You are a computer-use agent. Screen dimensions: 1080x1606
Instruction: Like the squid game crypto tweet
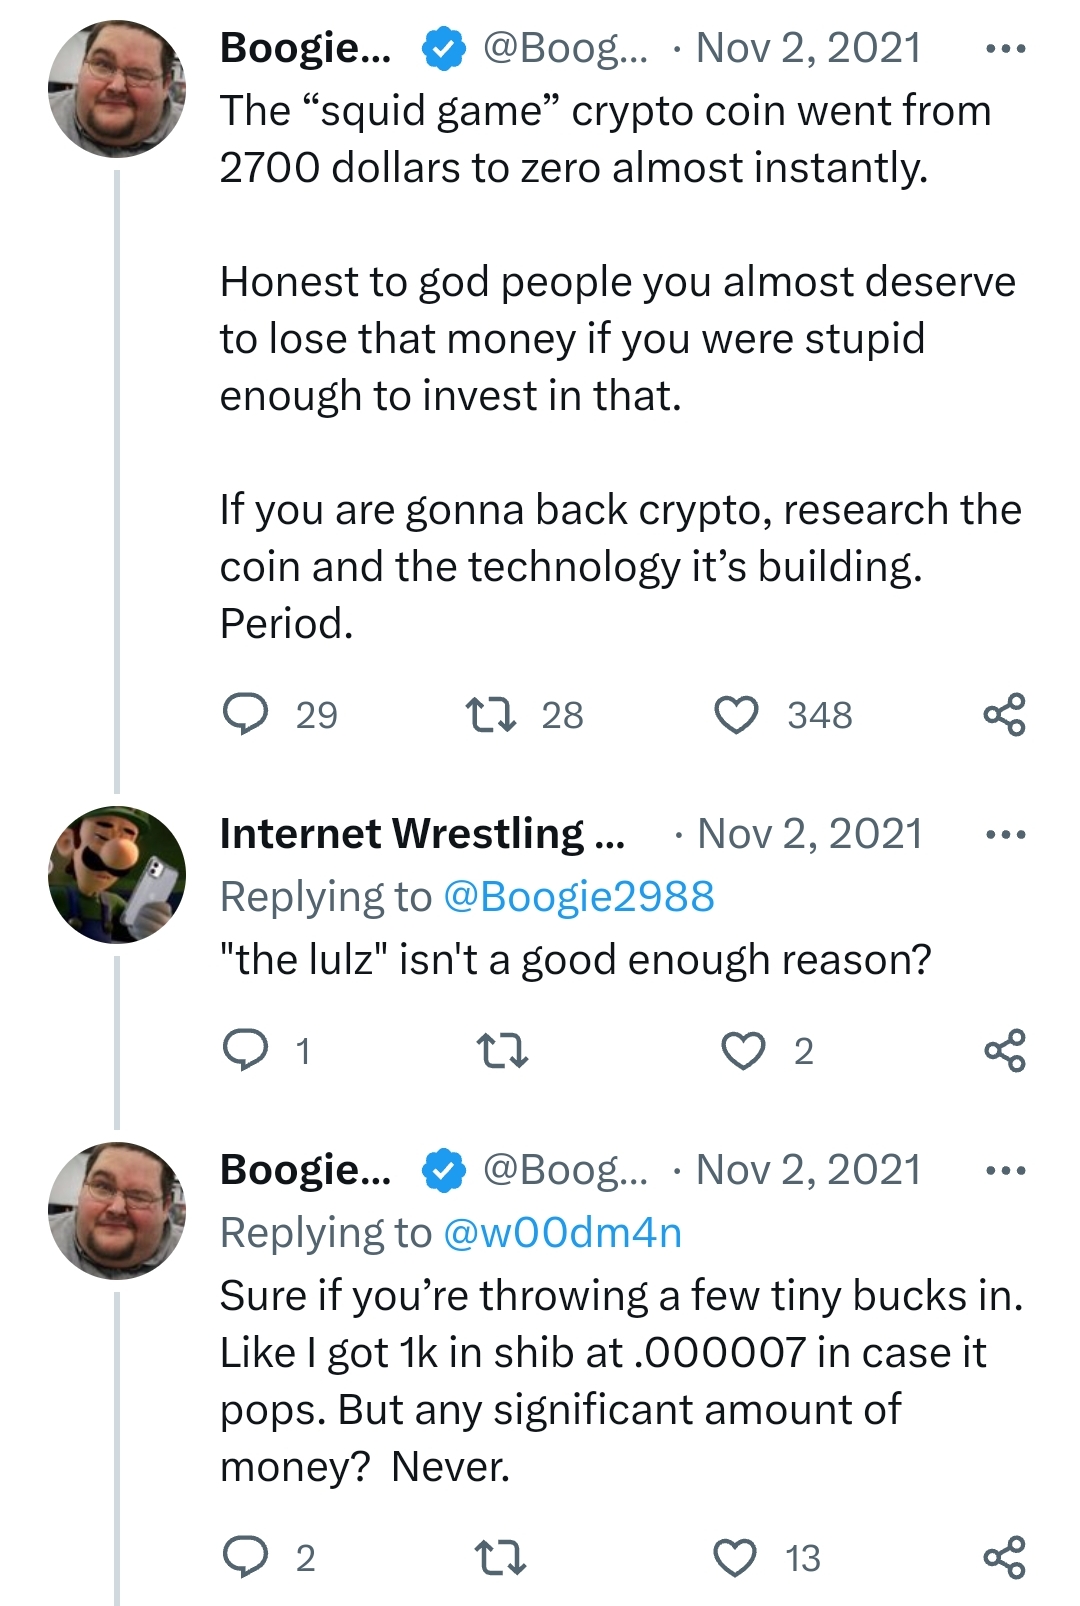tap(737, 715)
